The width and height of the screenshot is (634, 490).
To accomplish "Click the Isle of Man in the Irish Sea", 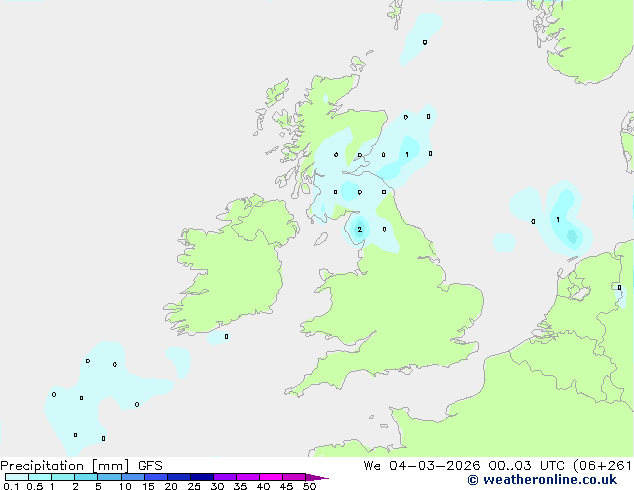I will tap(323, 237).
